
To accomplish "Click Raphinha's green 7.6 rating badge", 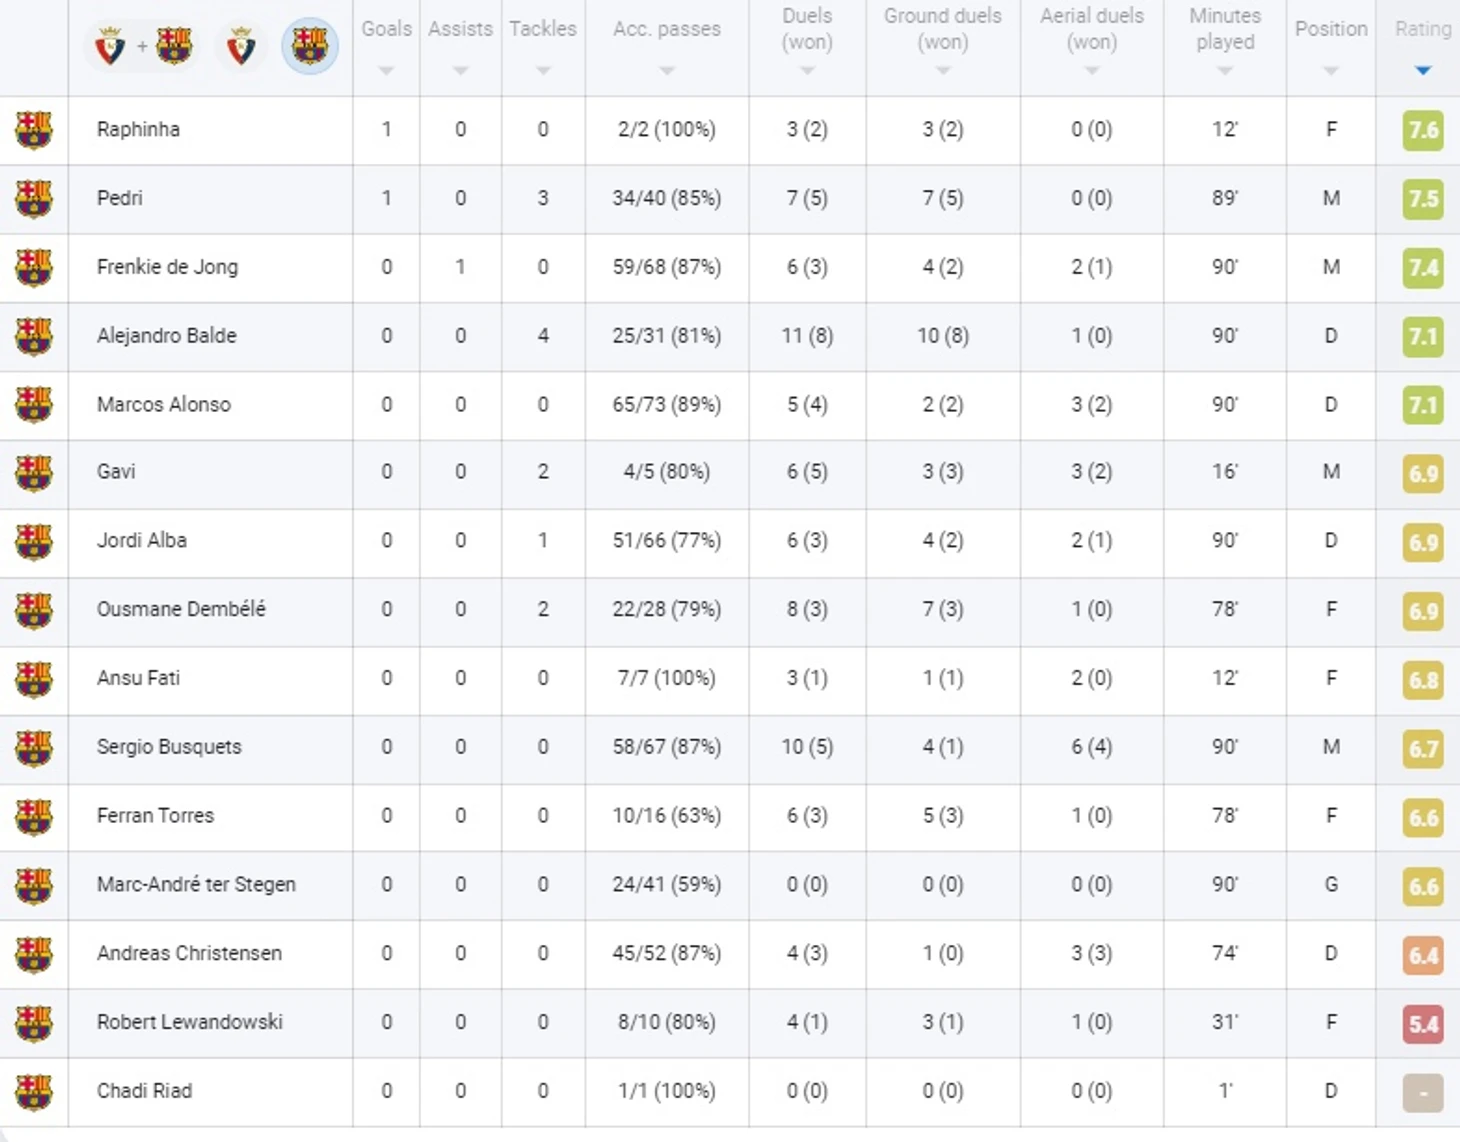I will click(1423, 130).
